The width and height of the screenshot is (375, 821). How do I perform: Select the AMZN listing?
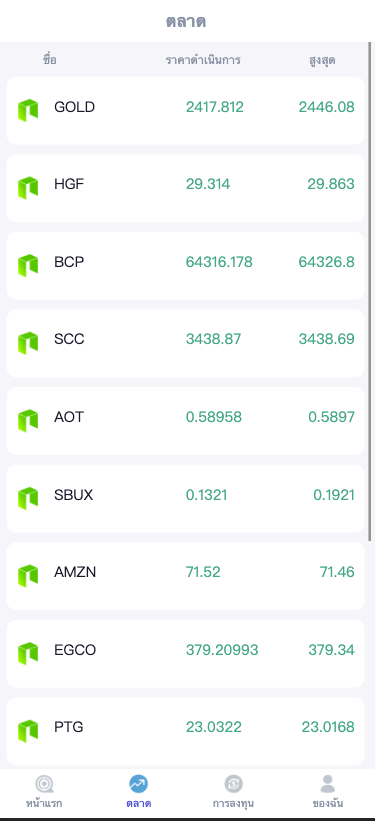185,576
